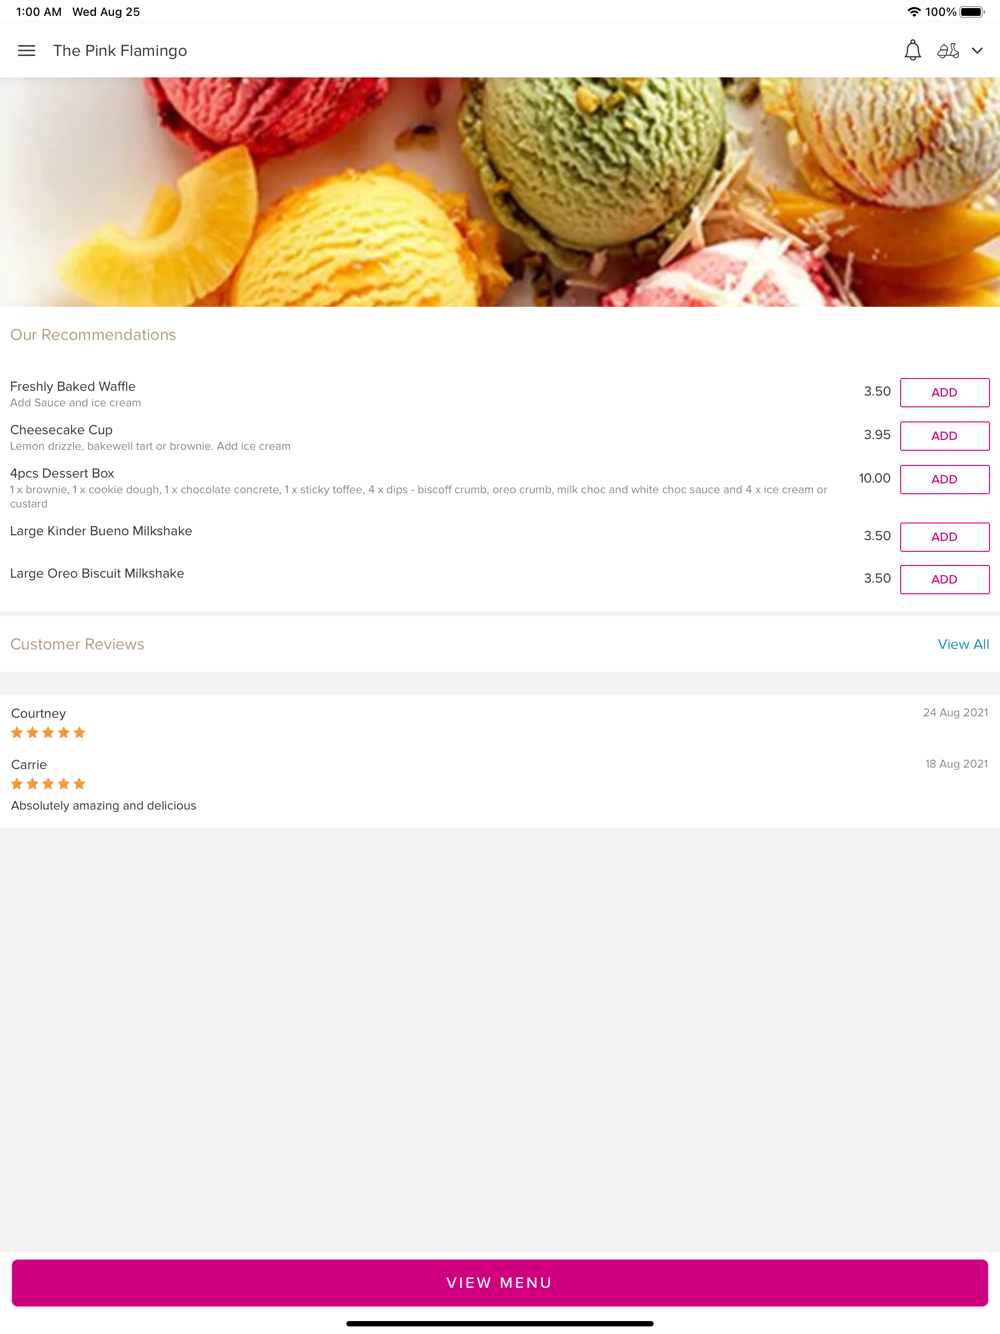This screenshot has width=1000, height=1334.
Task: Tap the battery status icon
Action: click(972, 12)
